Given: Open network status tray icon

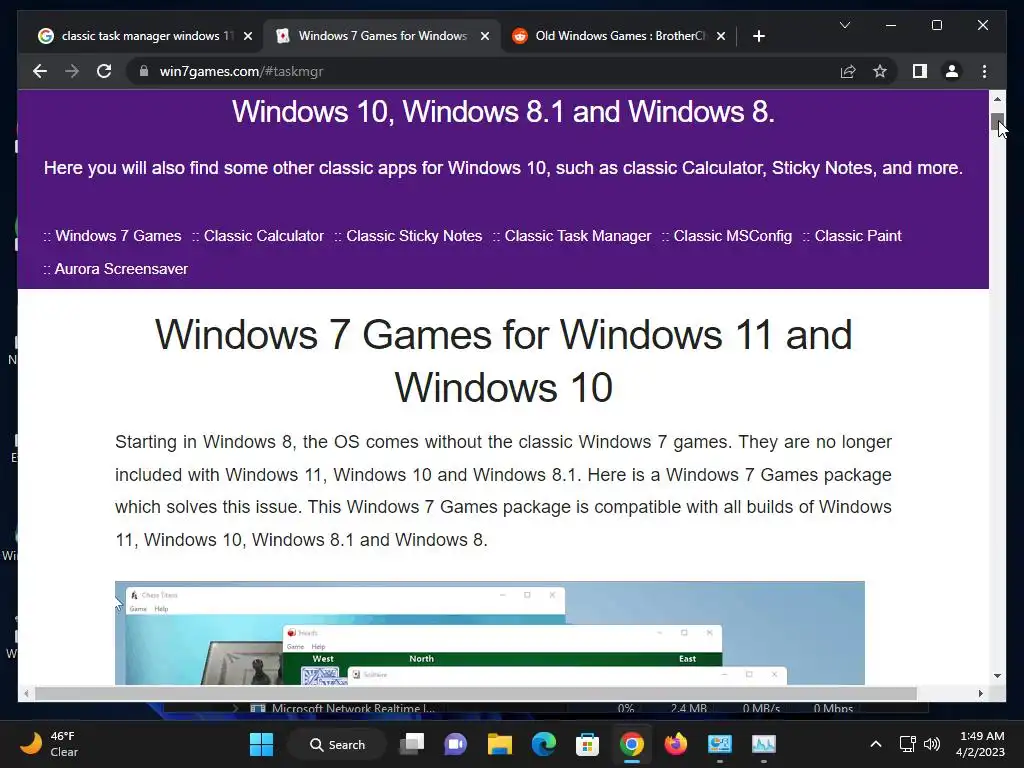Looking at the screenshot, I should pyautogui.click(x=907, y=744).
